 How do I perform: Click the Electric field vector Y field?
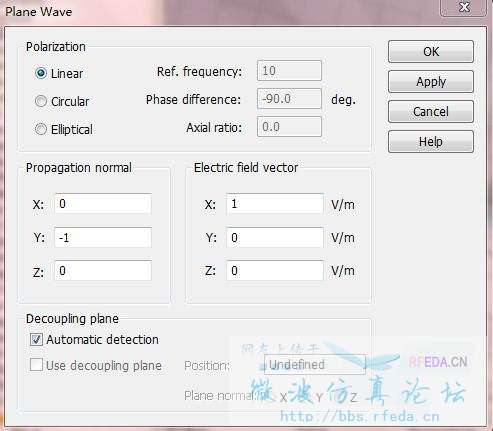[275, 237]
